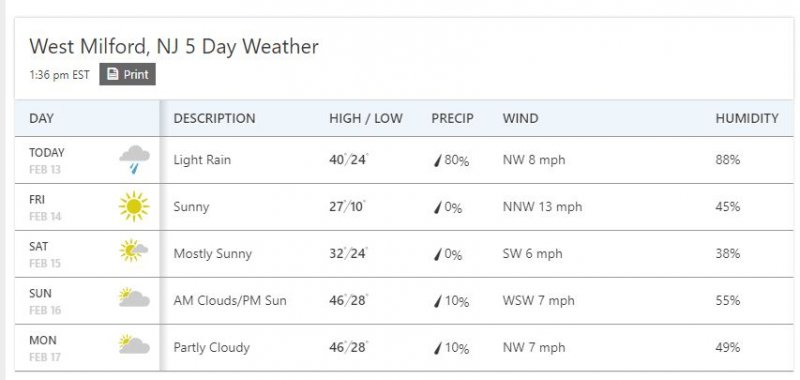Select the PRECIP column header
The image size is (800, 380).
pyautogui.click(x=453, y=118)
